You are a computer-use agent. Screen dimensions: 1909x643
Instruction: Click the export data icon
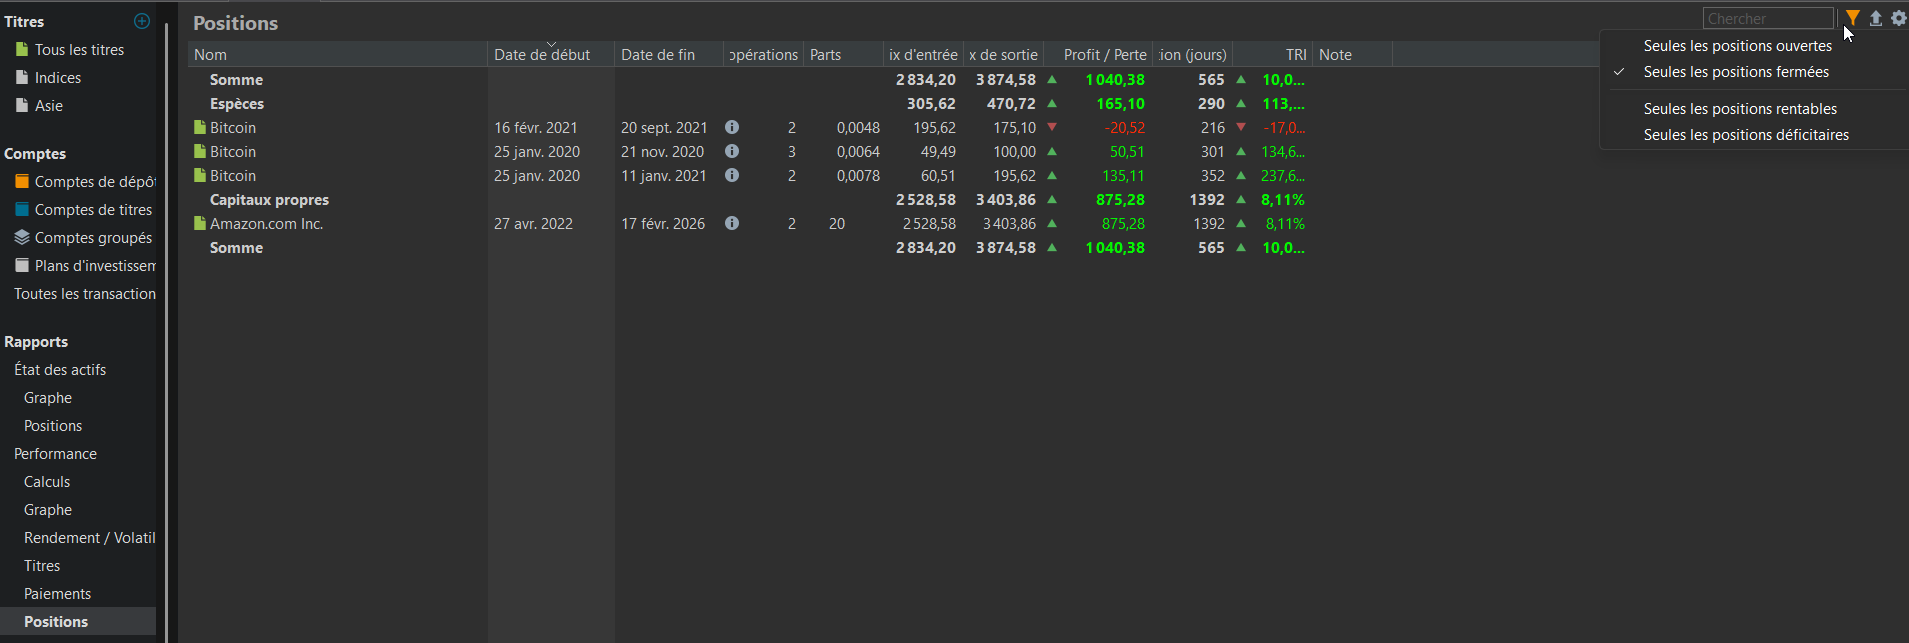1876,18
